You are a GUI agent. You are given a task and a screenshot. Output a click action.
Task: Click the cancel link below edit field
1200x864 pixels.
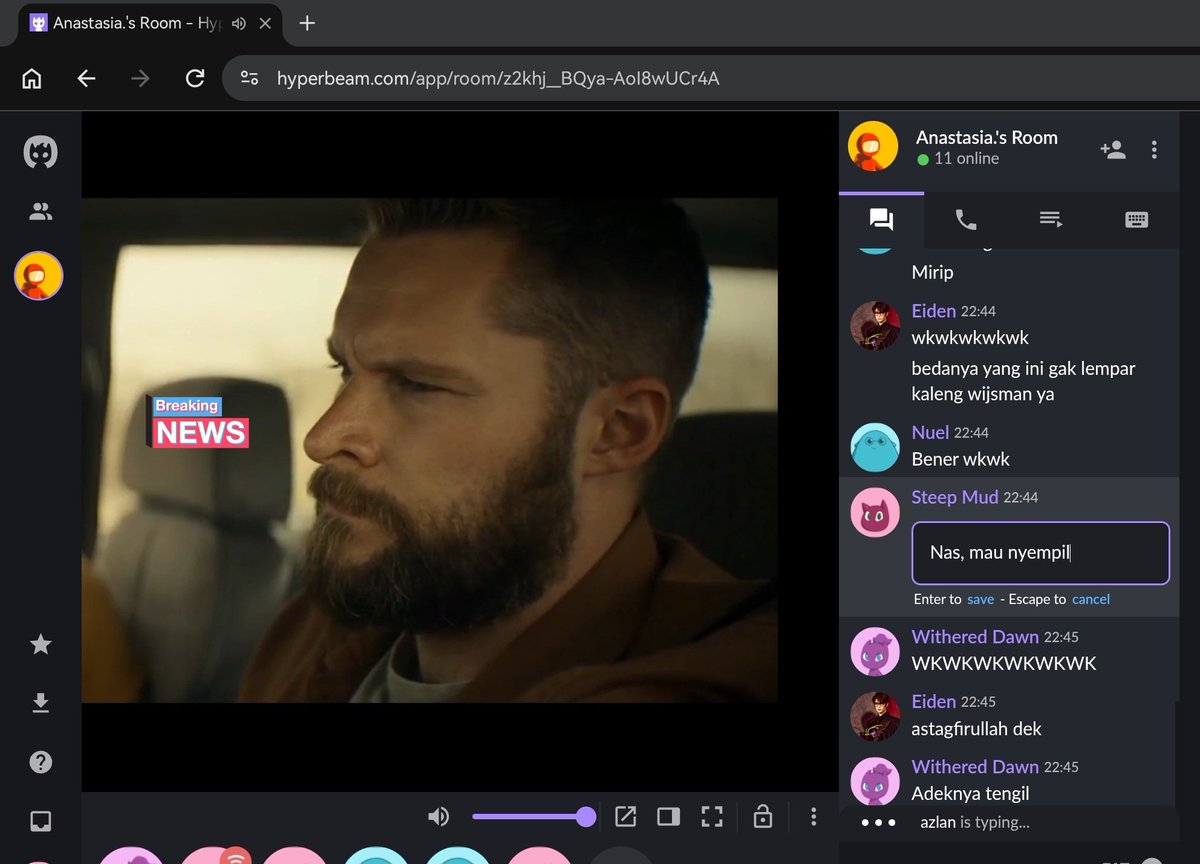click(1091, 599)
